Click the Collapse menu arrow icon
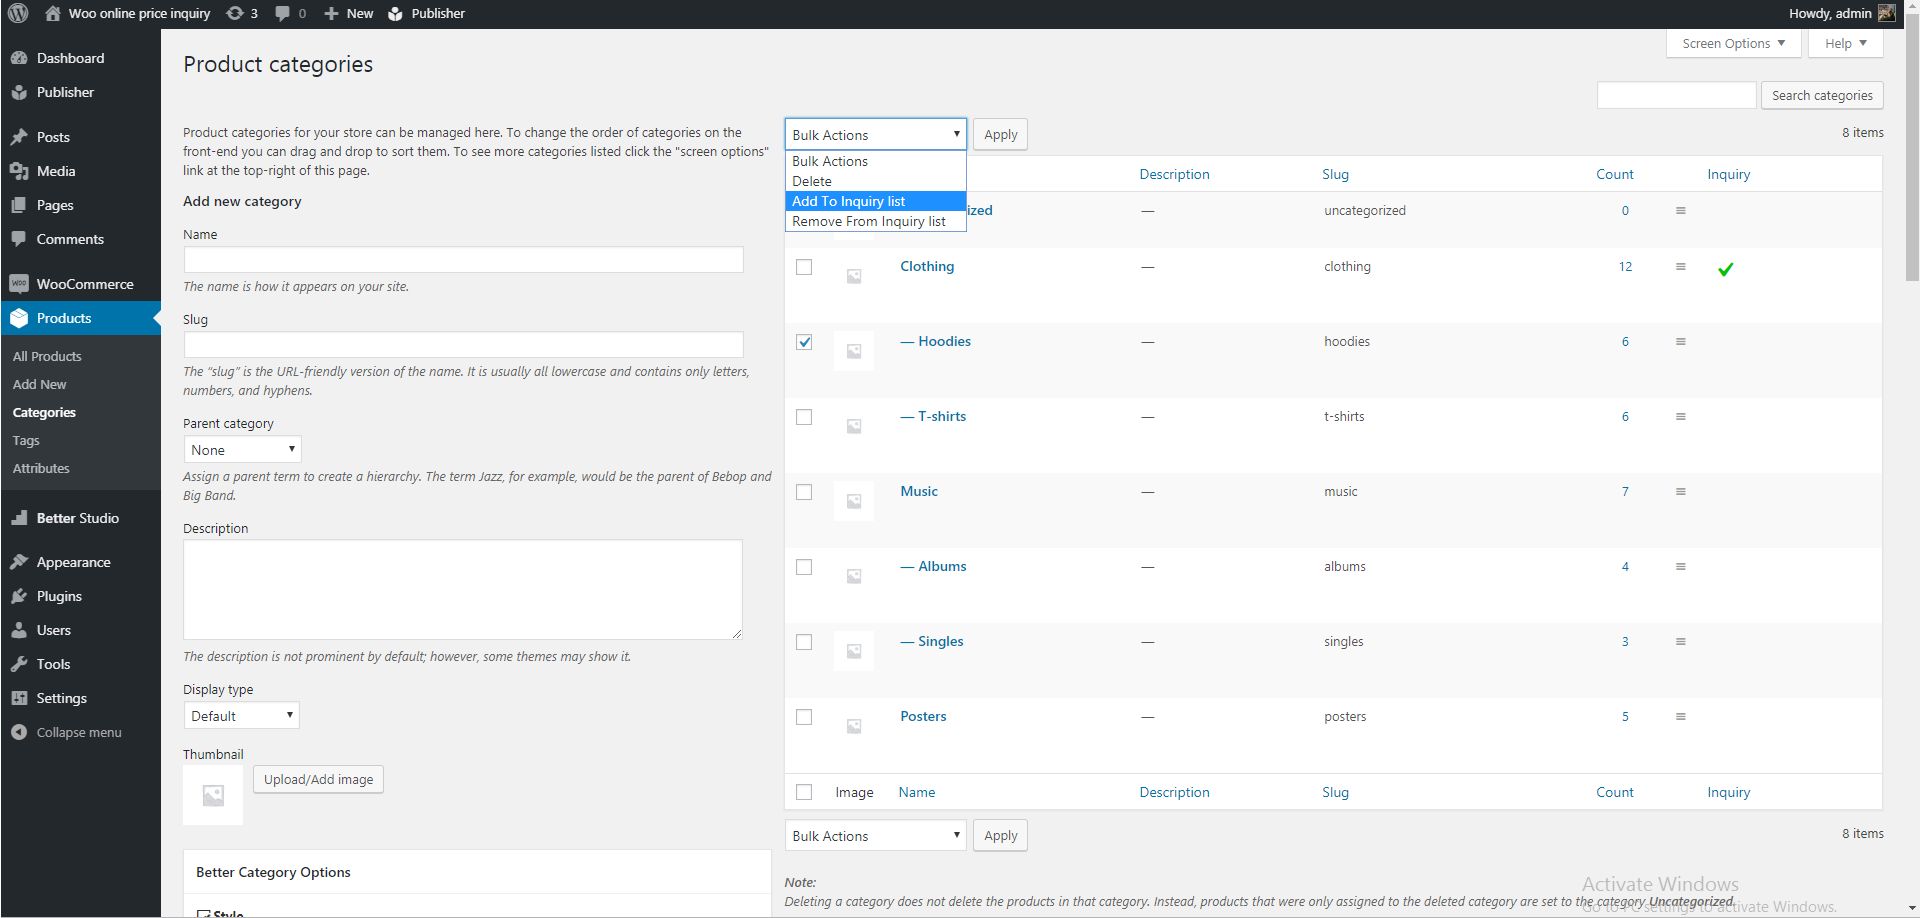1920x918 pixels. [x=19, y=732]
